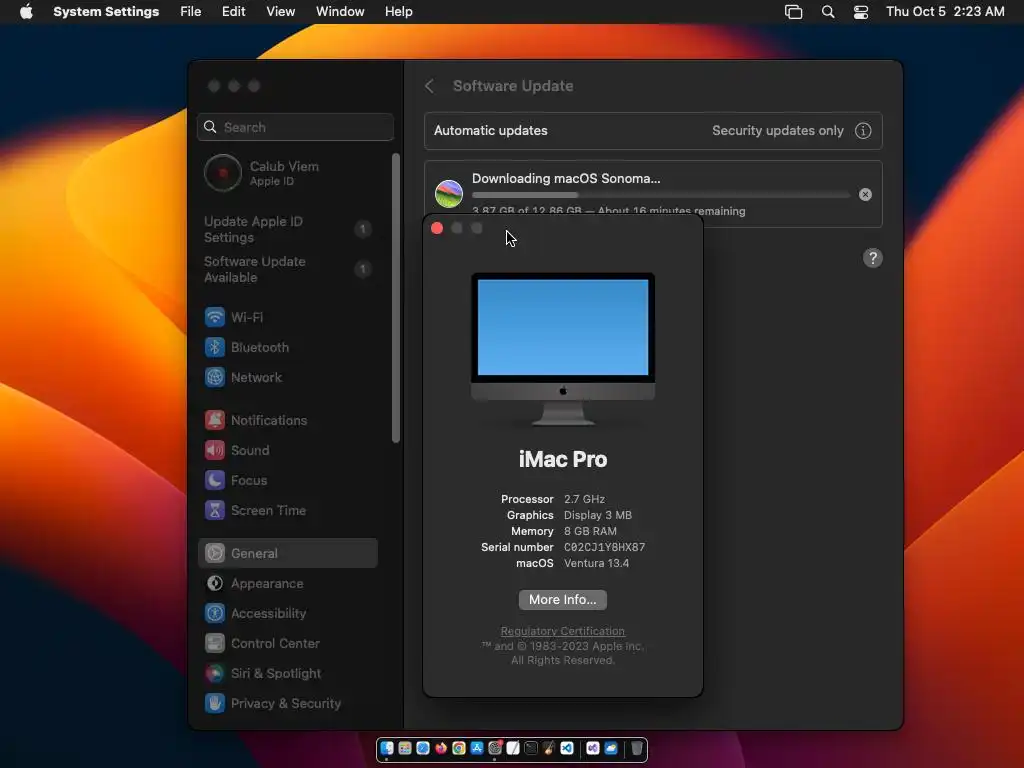Click the More Info... button

coord(562,600)
